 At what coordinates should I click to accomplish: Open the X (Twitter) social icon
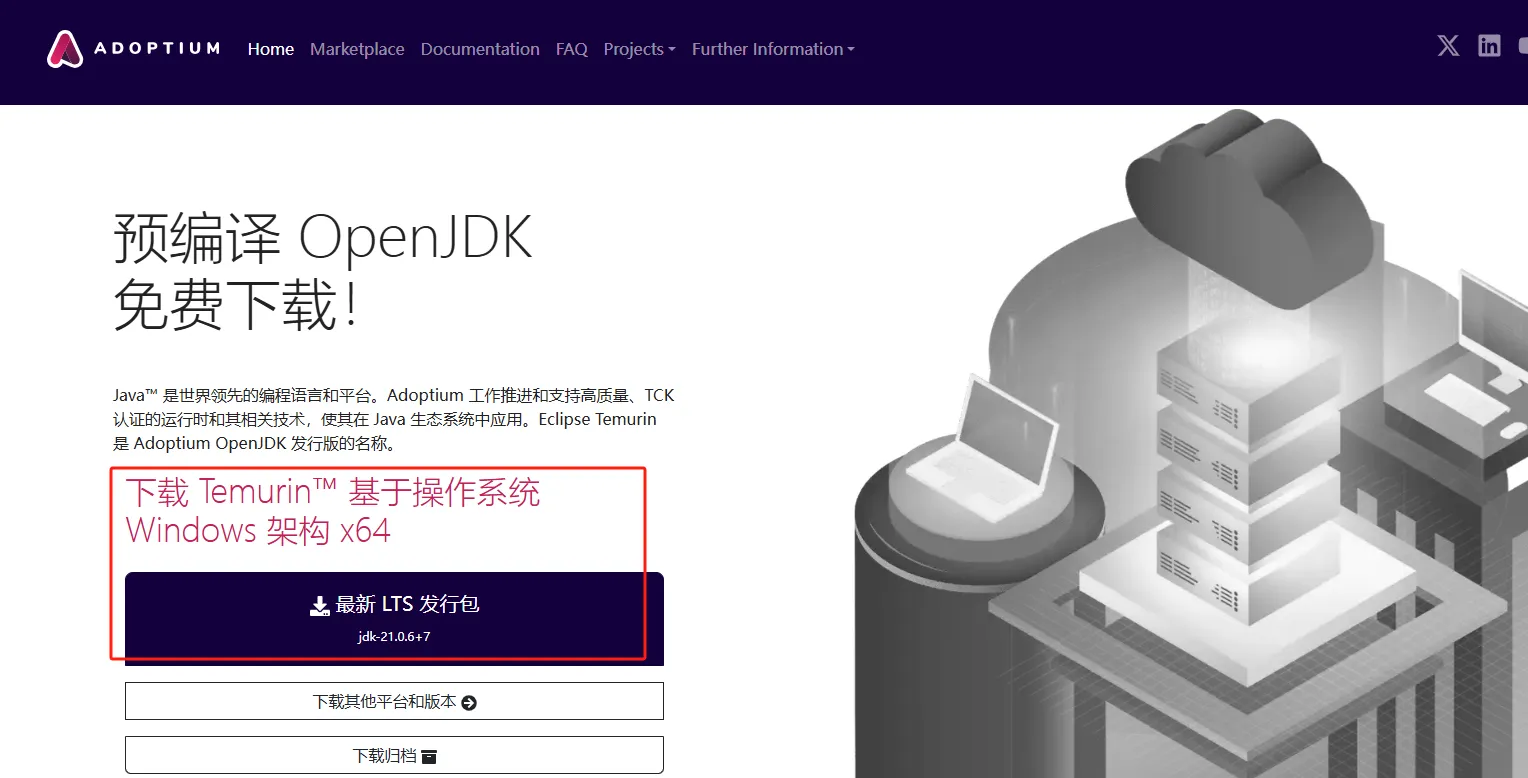click(x=1448, y=46)
